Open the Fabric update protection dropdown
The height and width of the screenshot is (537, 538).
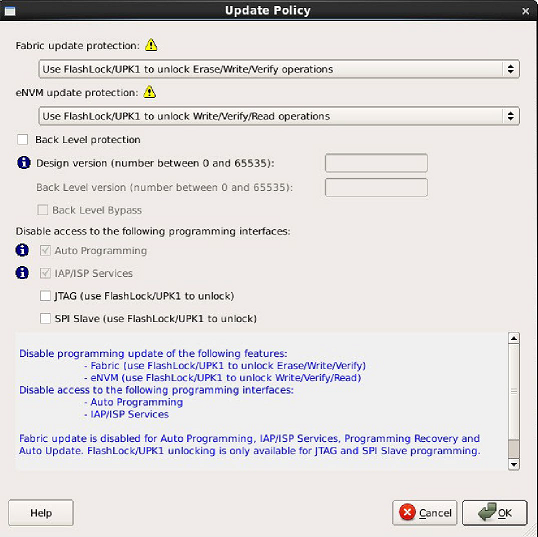(279, 69)
